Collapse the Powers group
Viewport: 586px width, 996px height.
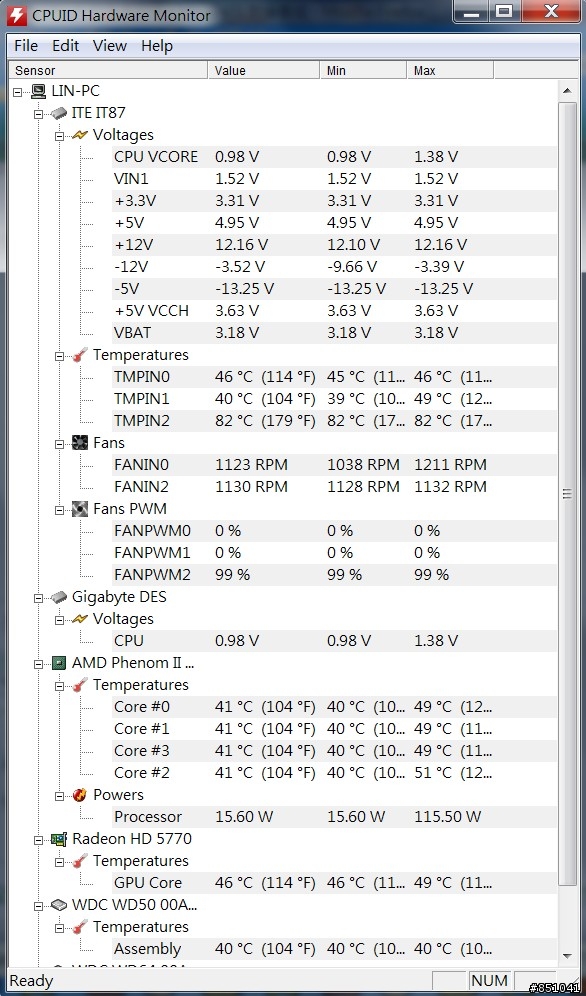[x=60, y=795]
